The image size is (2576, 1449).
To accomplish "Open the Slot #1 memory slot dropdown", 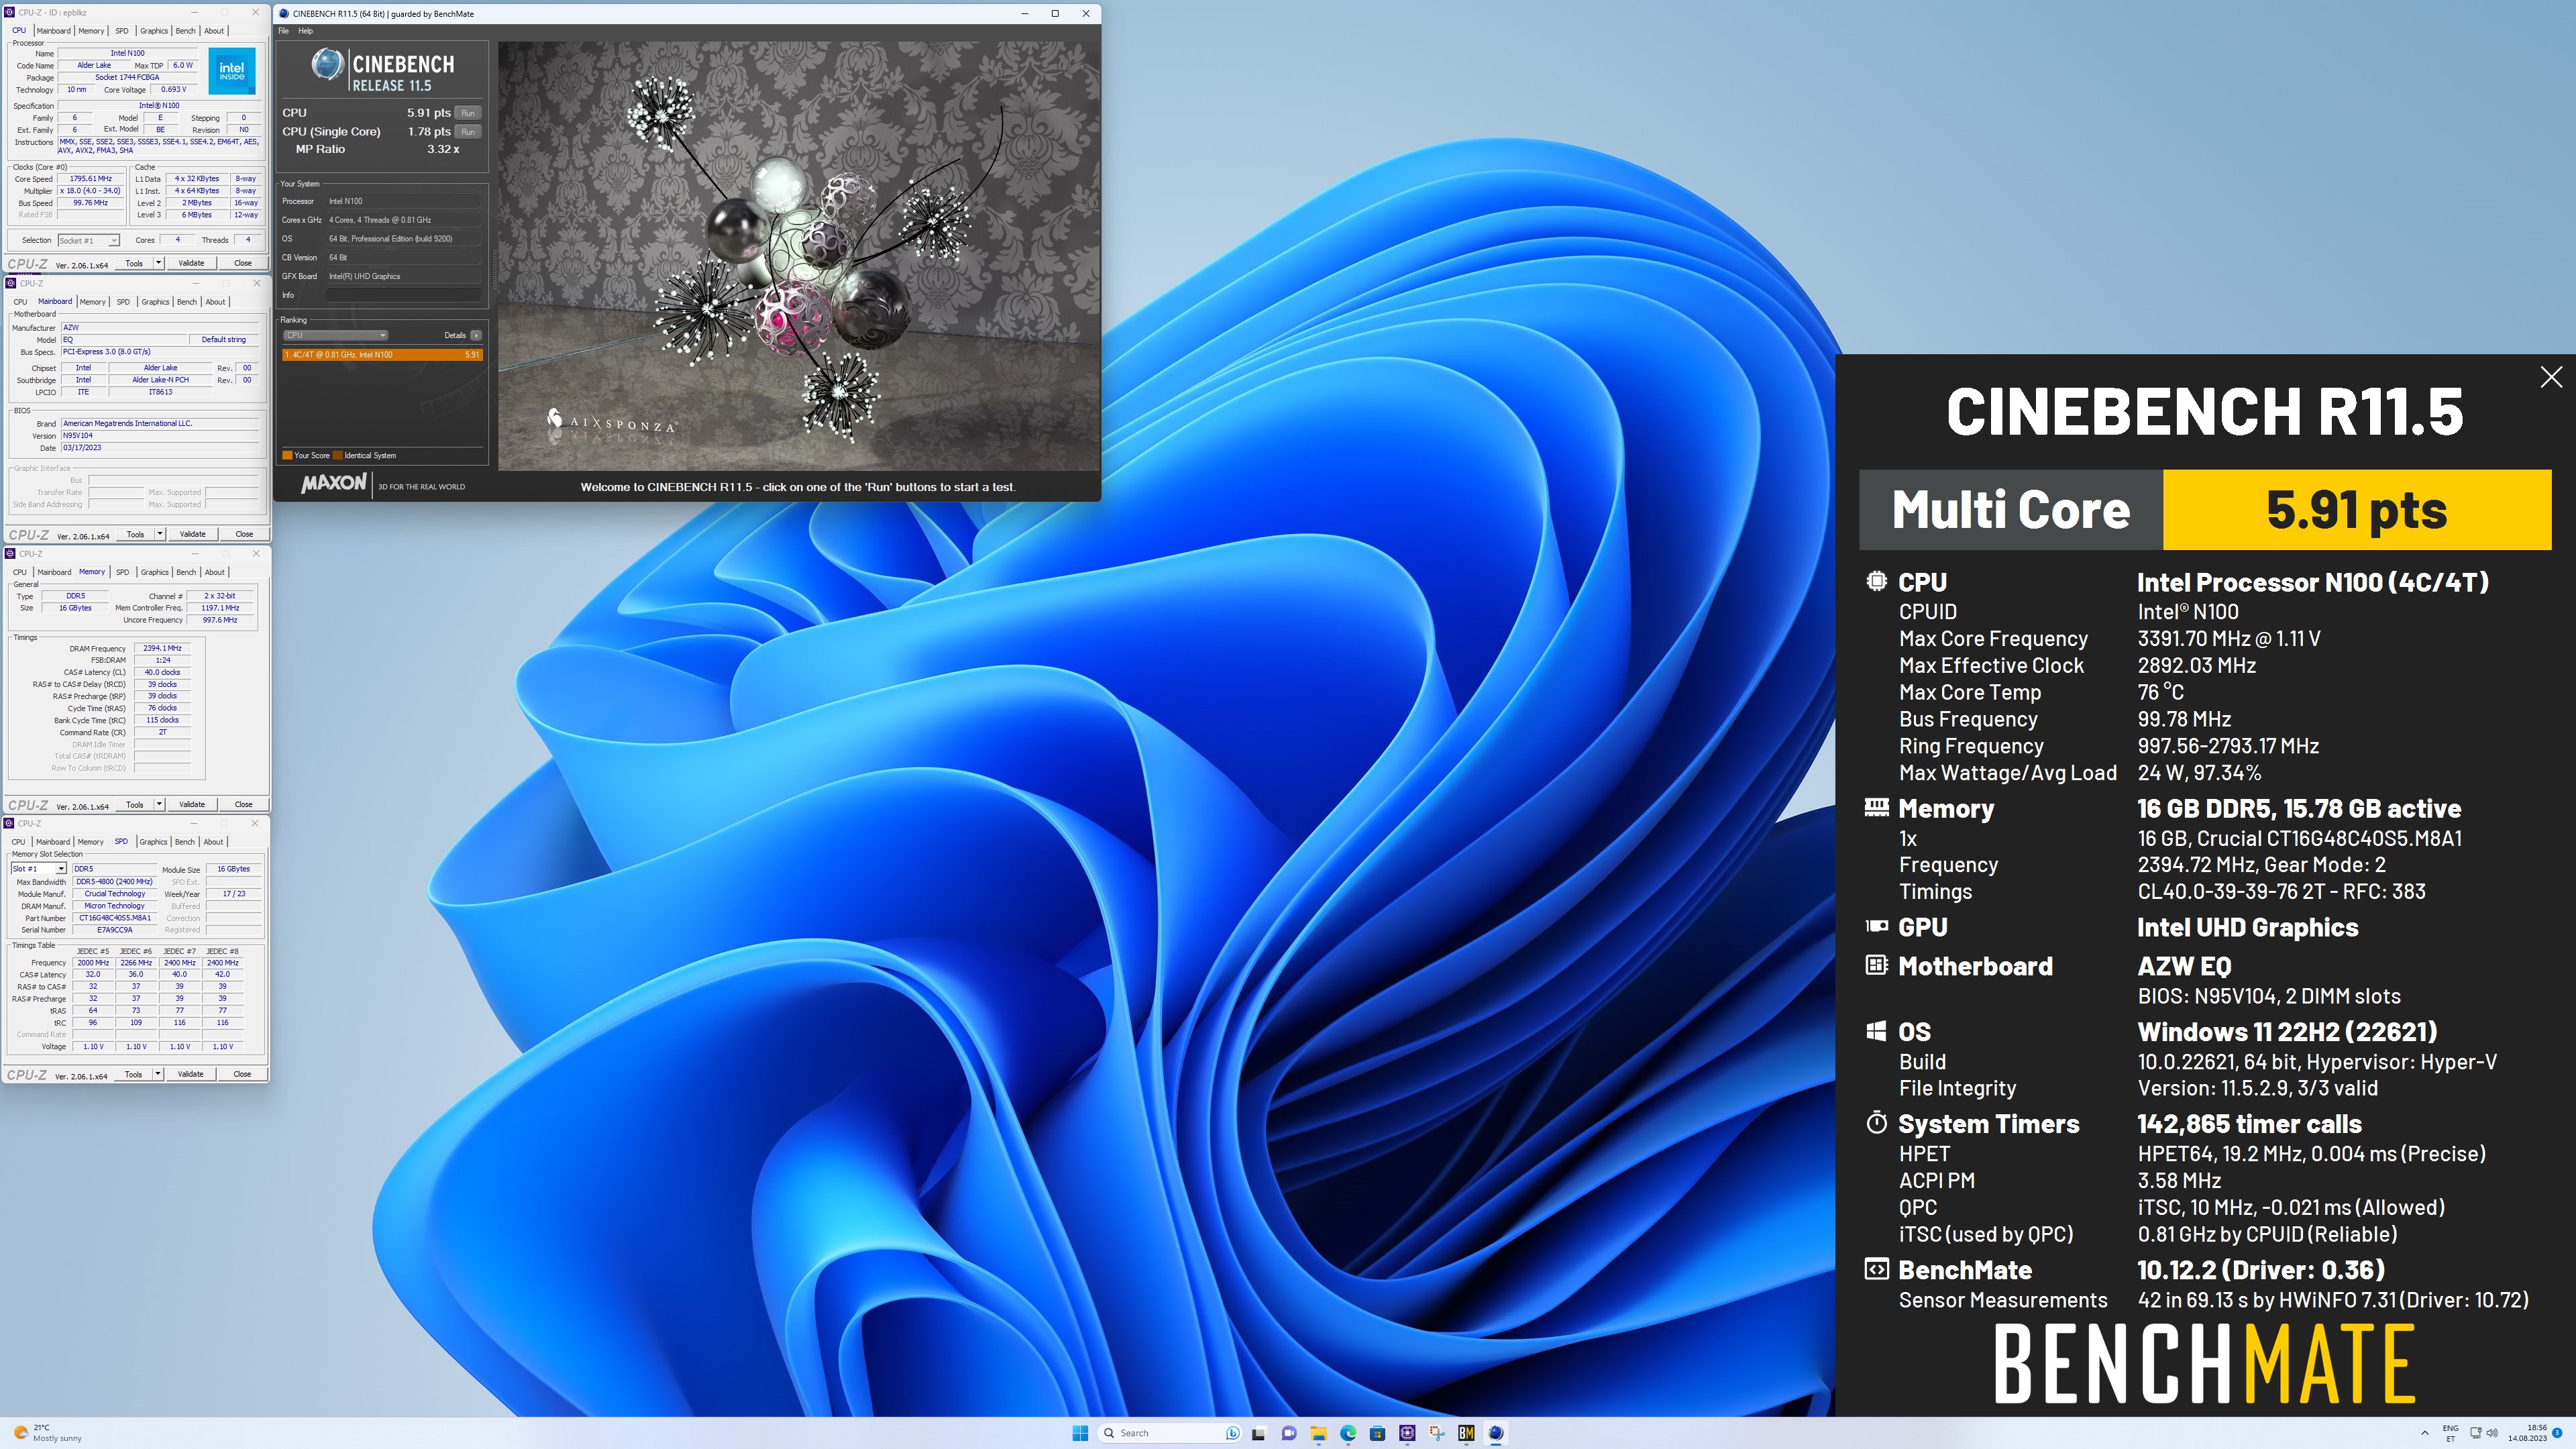I will coord(38,869).
